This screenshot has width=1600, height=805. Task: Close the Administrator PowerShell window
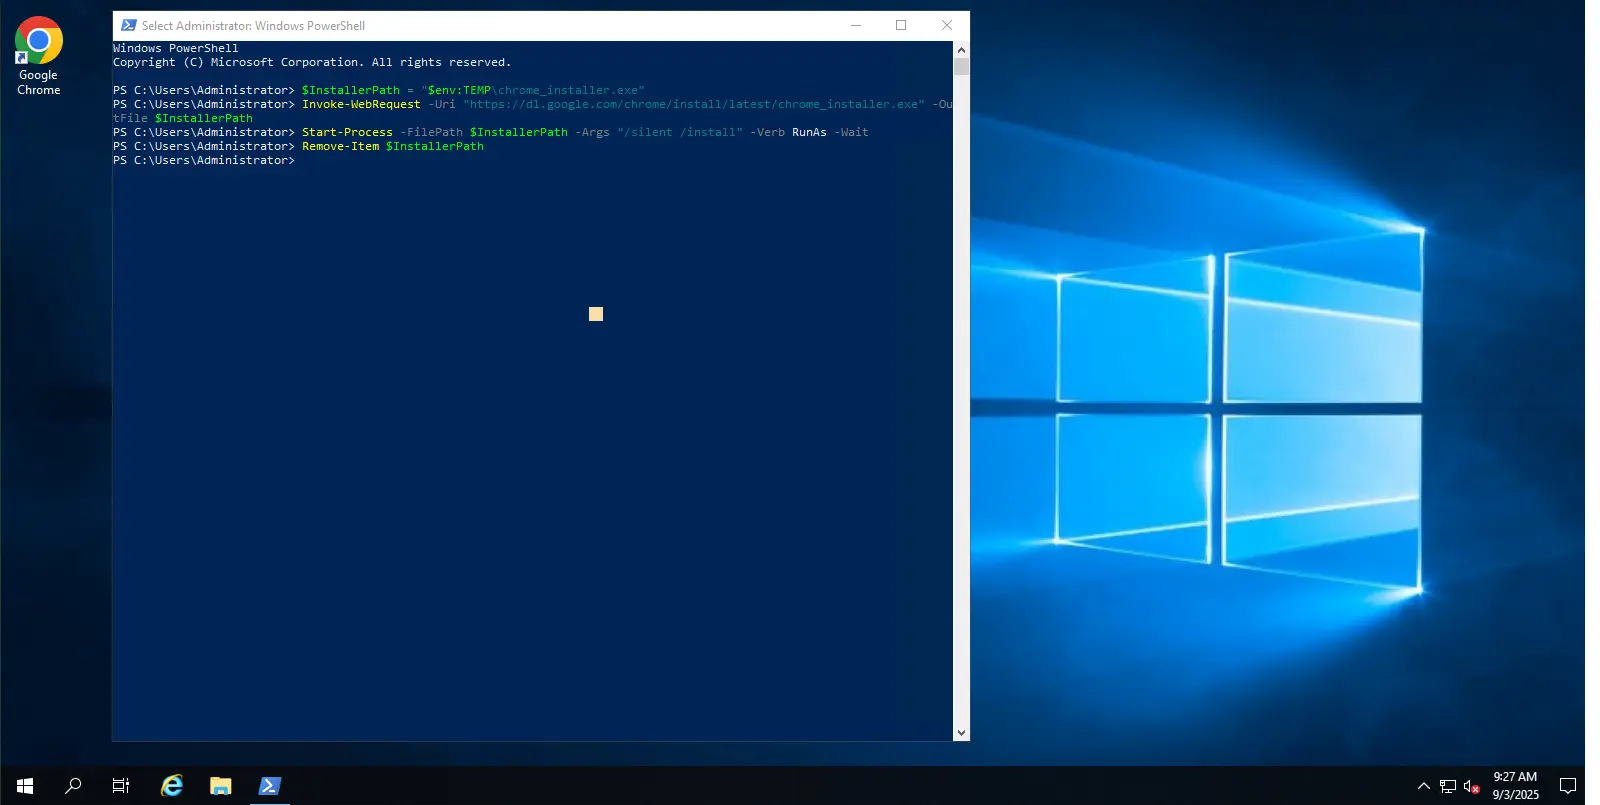tap(947, 26)
